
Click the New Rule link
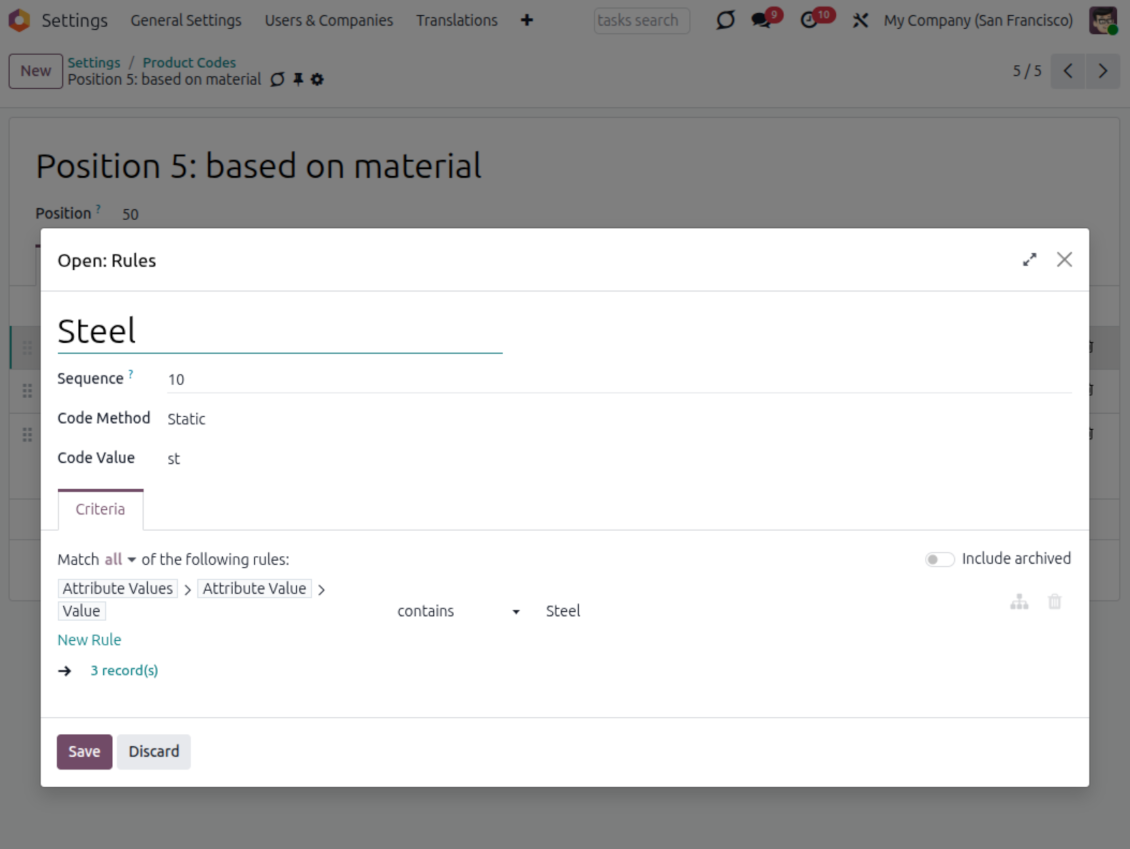[89, 640]
